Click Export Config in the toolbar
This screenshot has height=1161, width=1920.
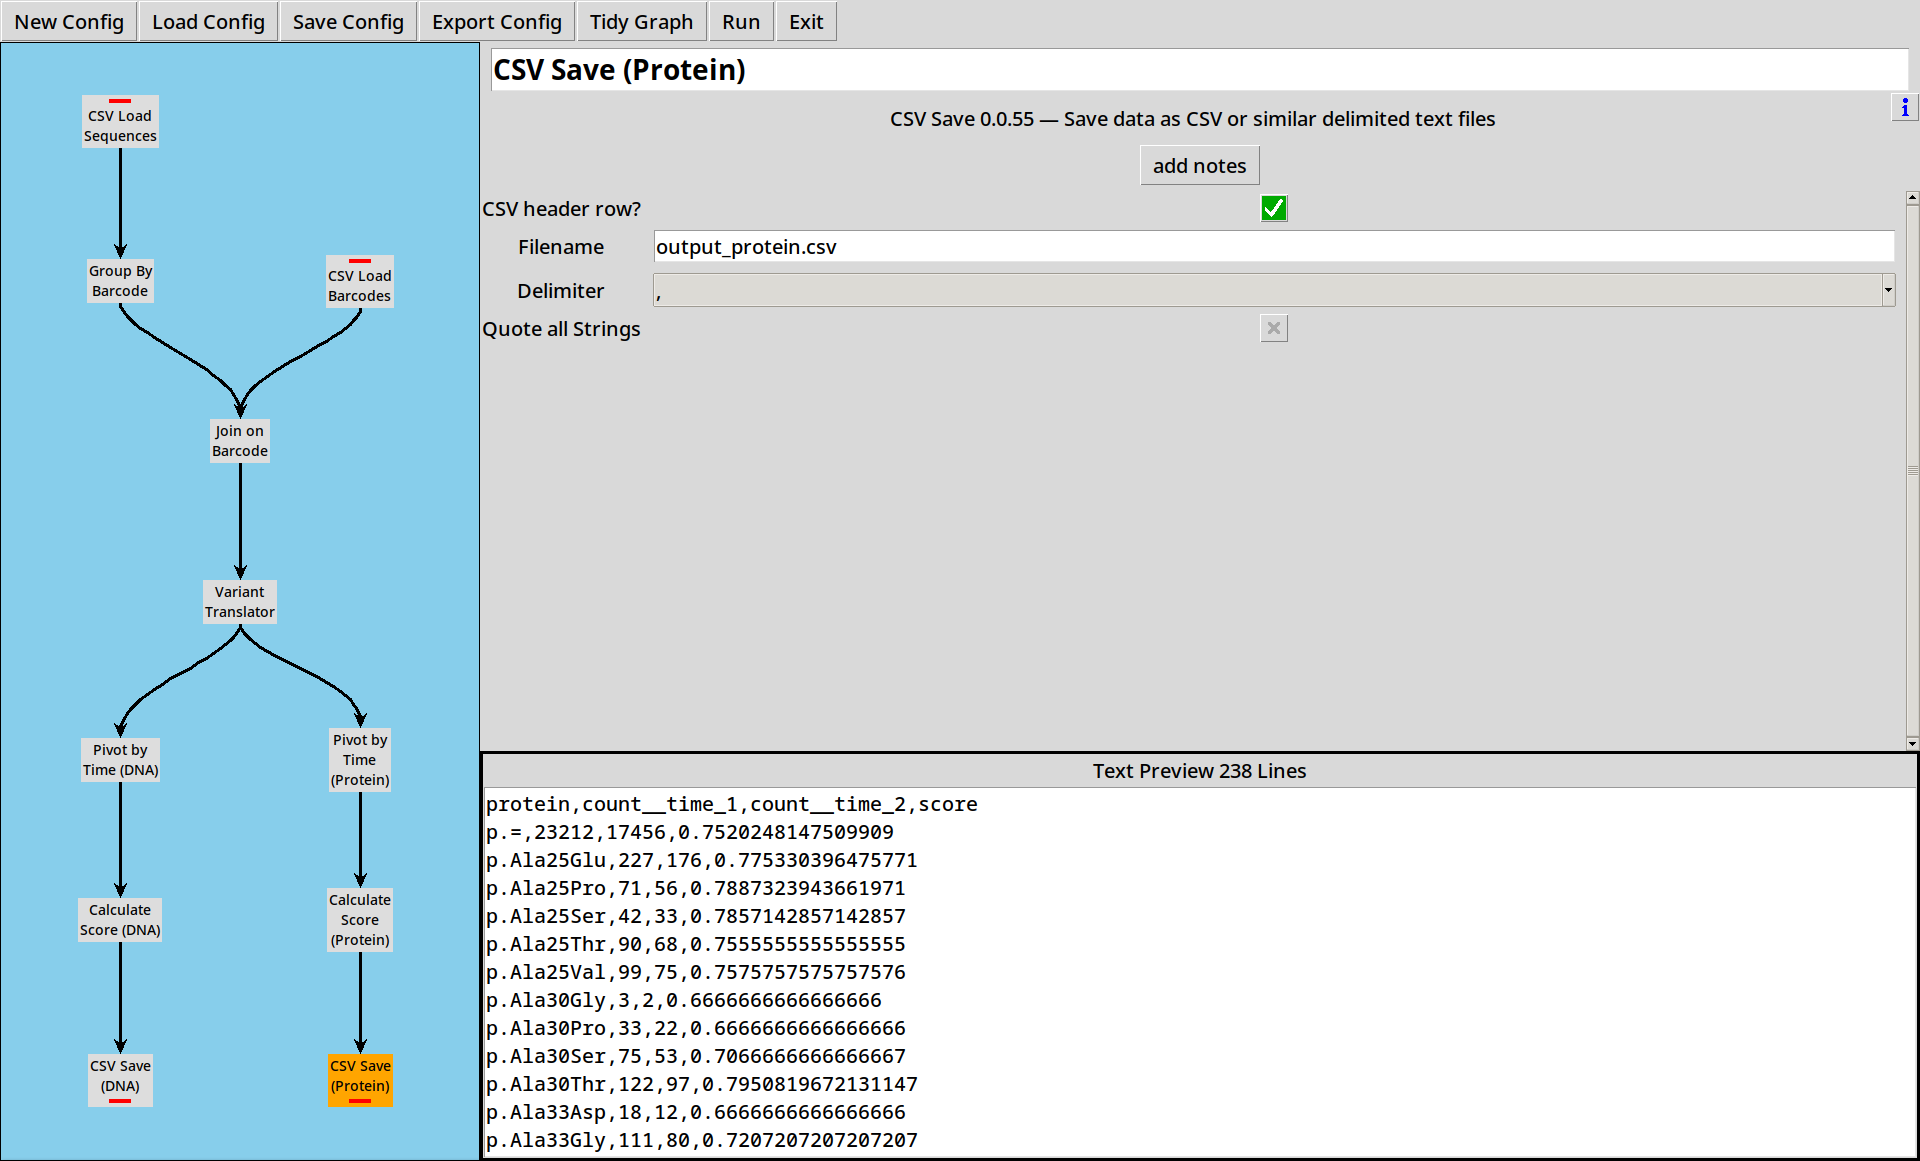(x=497, y=22)
